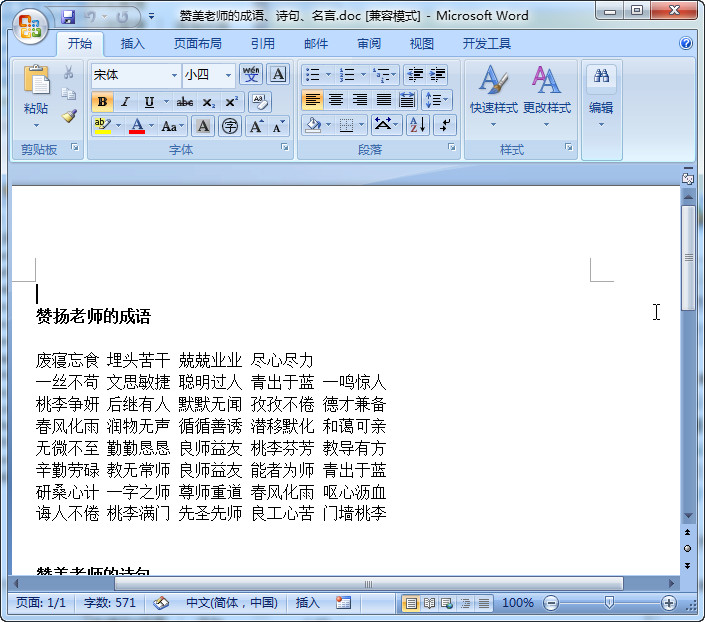This screenshot has height=622, width=705.
Task: Increase paragraph indent
Action: (437, 74)
